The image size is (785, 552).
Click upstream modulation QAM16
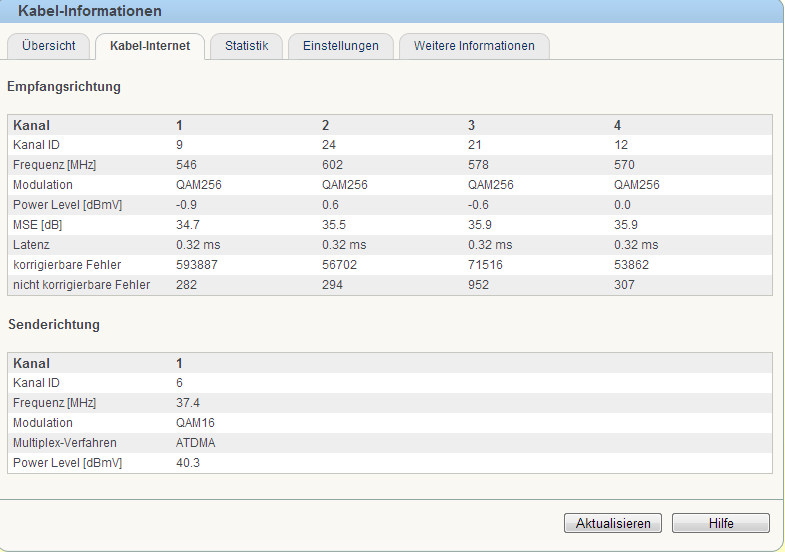point(195,423)
